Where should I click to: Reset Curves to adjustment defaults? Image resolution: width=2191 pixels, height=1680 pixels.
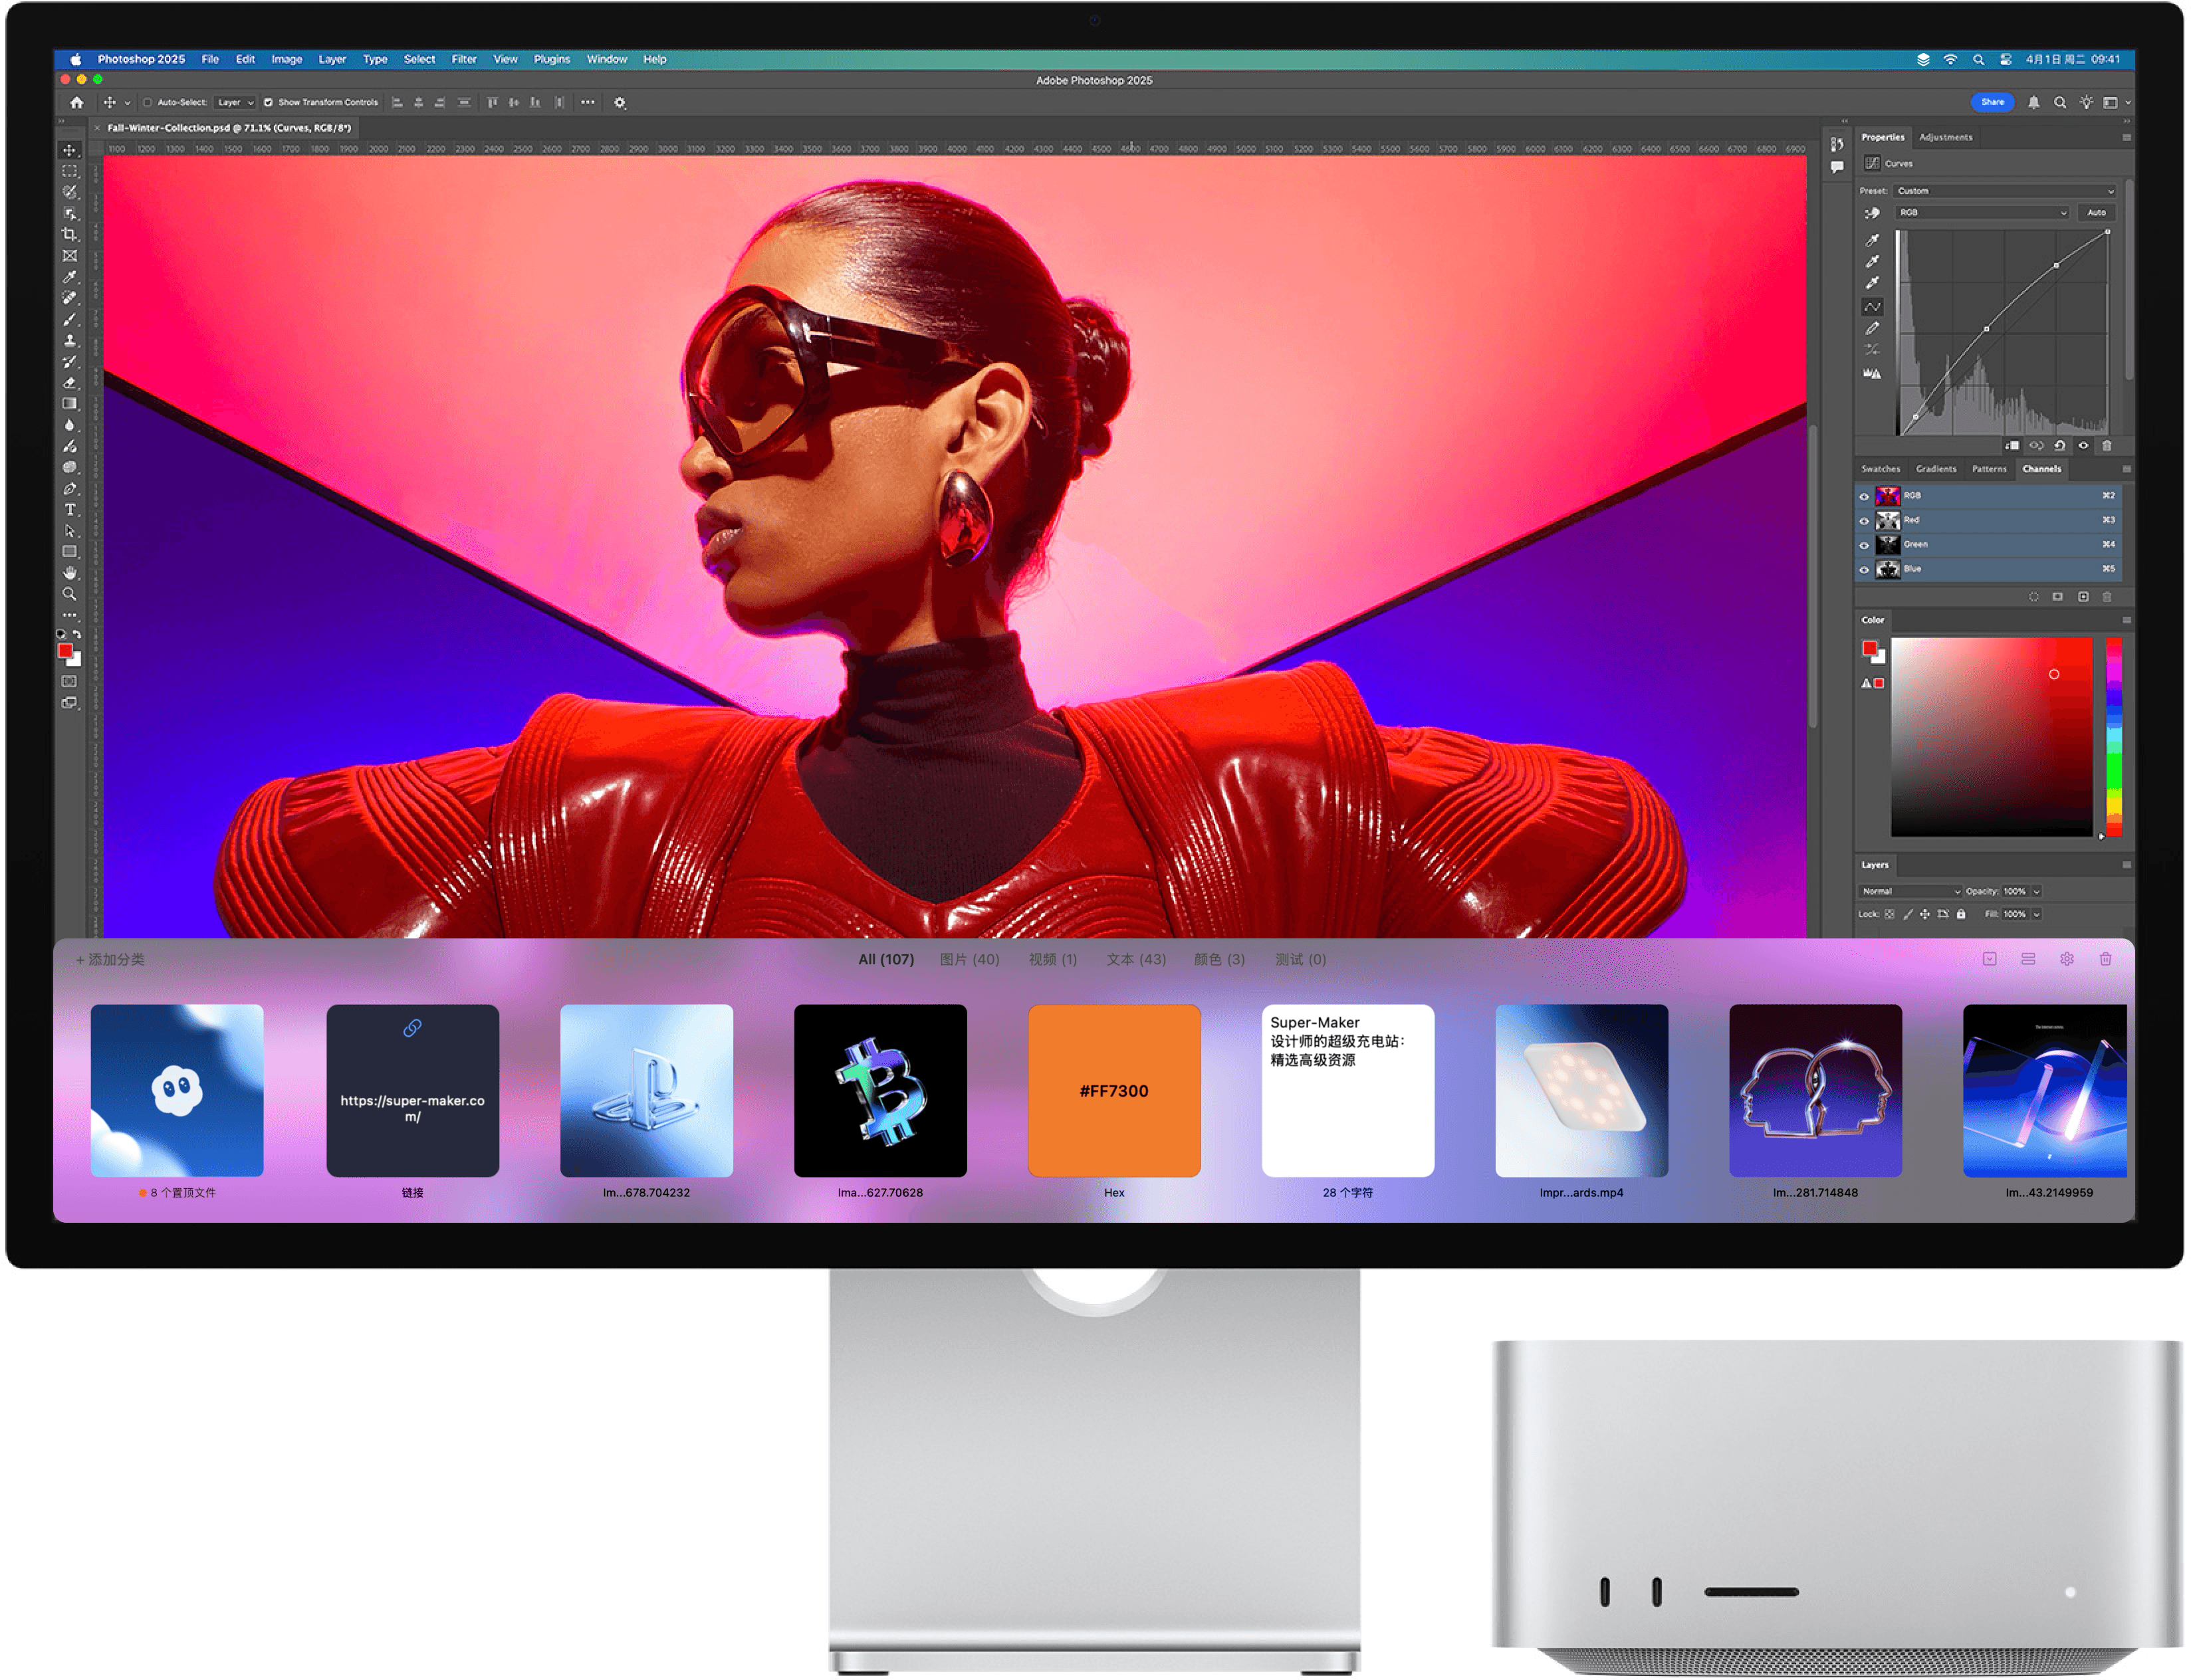click(x=2060, y=446)
